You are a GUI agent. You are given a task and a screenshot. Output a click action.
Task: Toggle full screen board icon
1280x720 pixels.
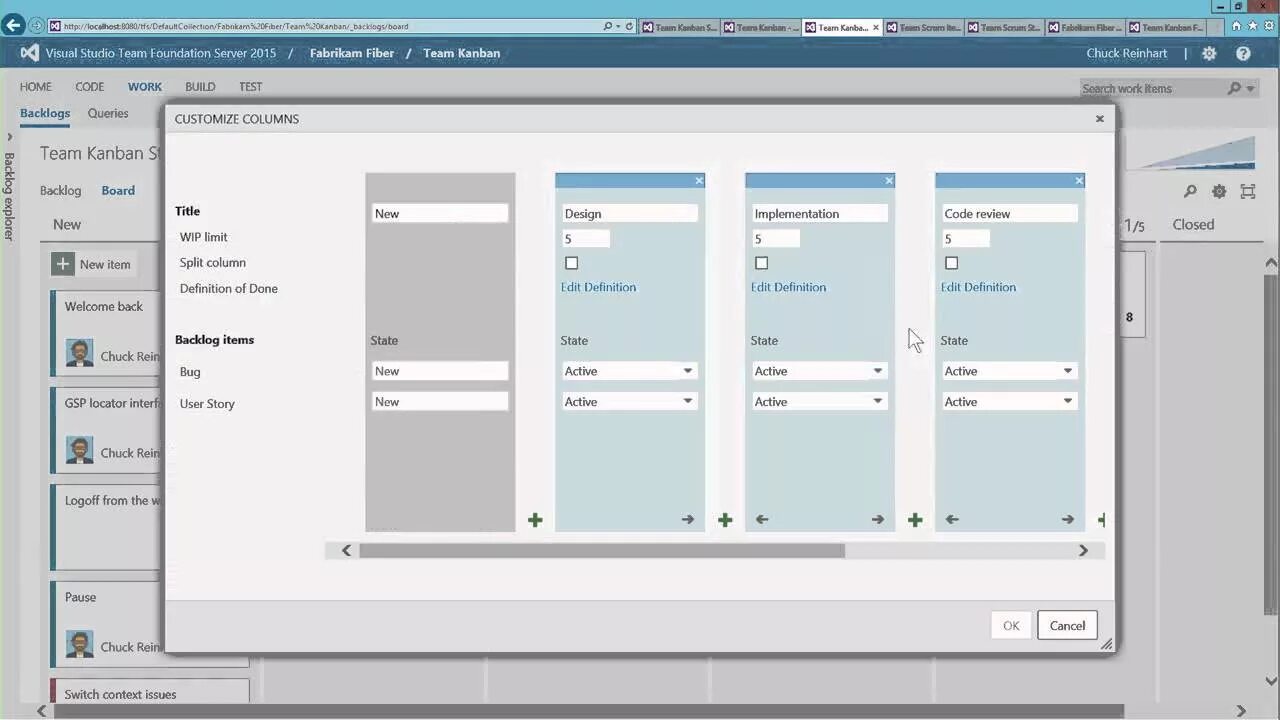click(1247, 191)
